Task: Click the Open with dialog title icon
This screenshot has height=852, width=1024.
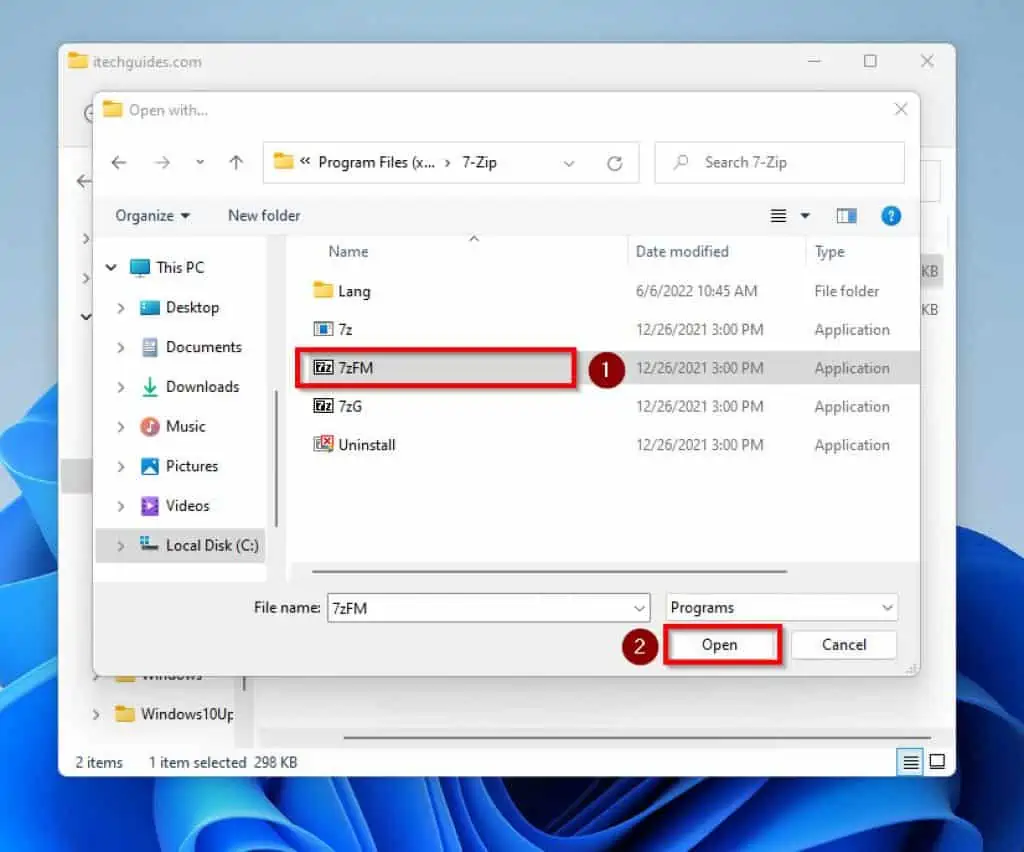Action: [112, 108]
